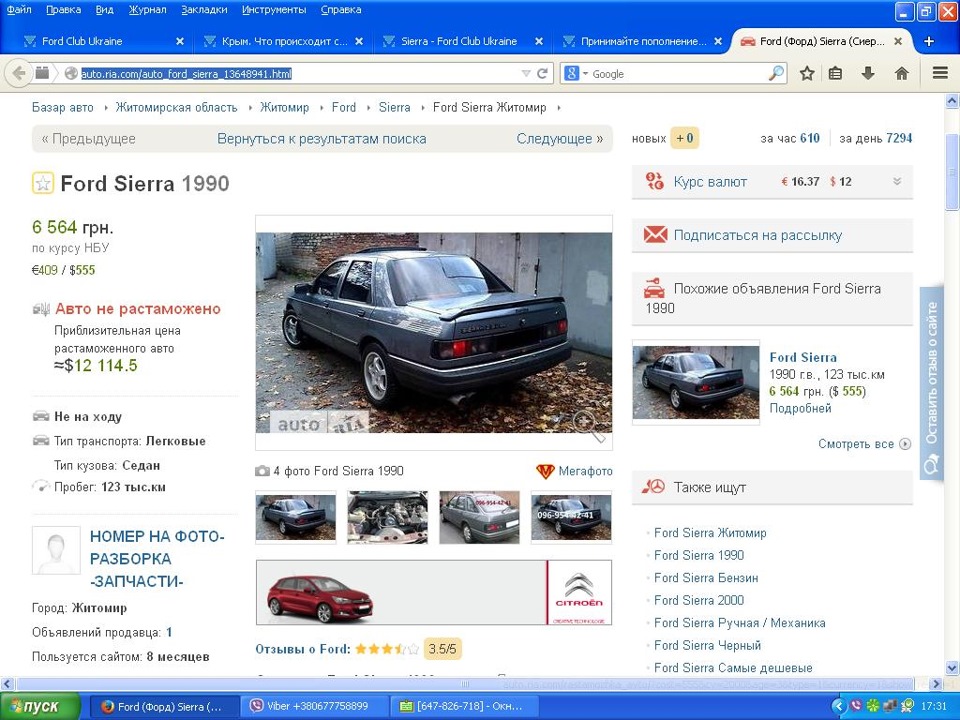This screenshot has height=720, width=960.
Task: Open the Справка menu
Action: point(340,10)
